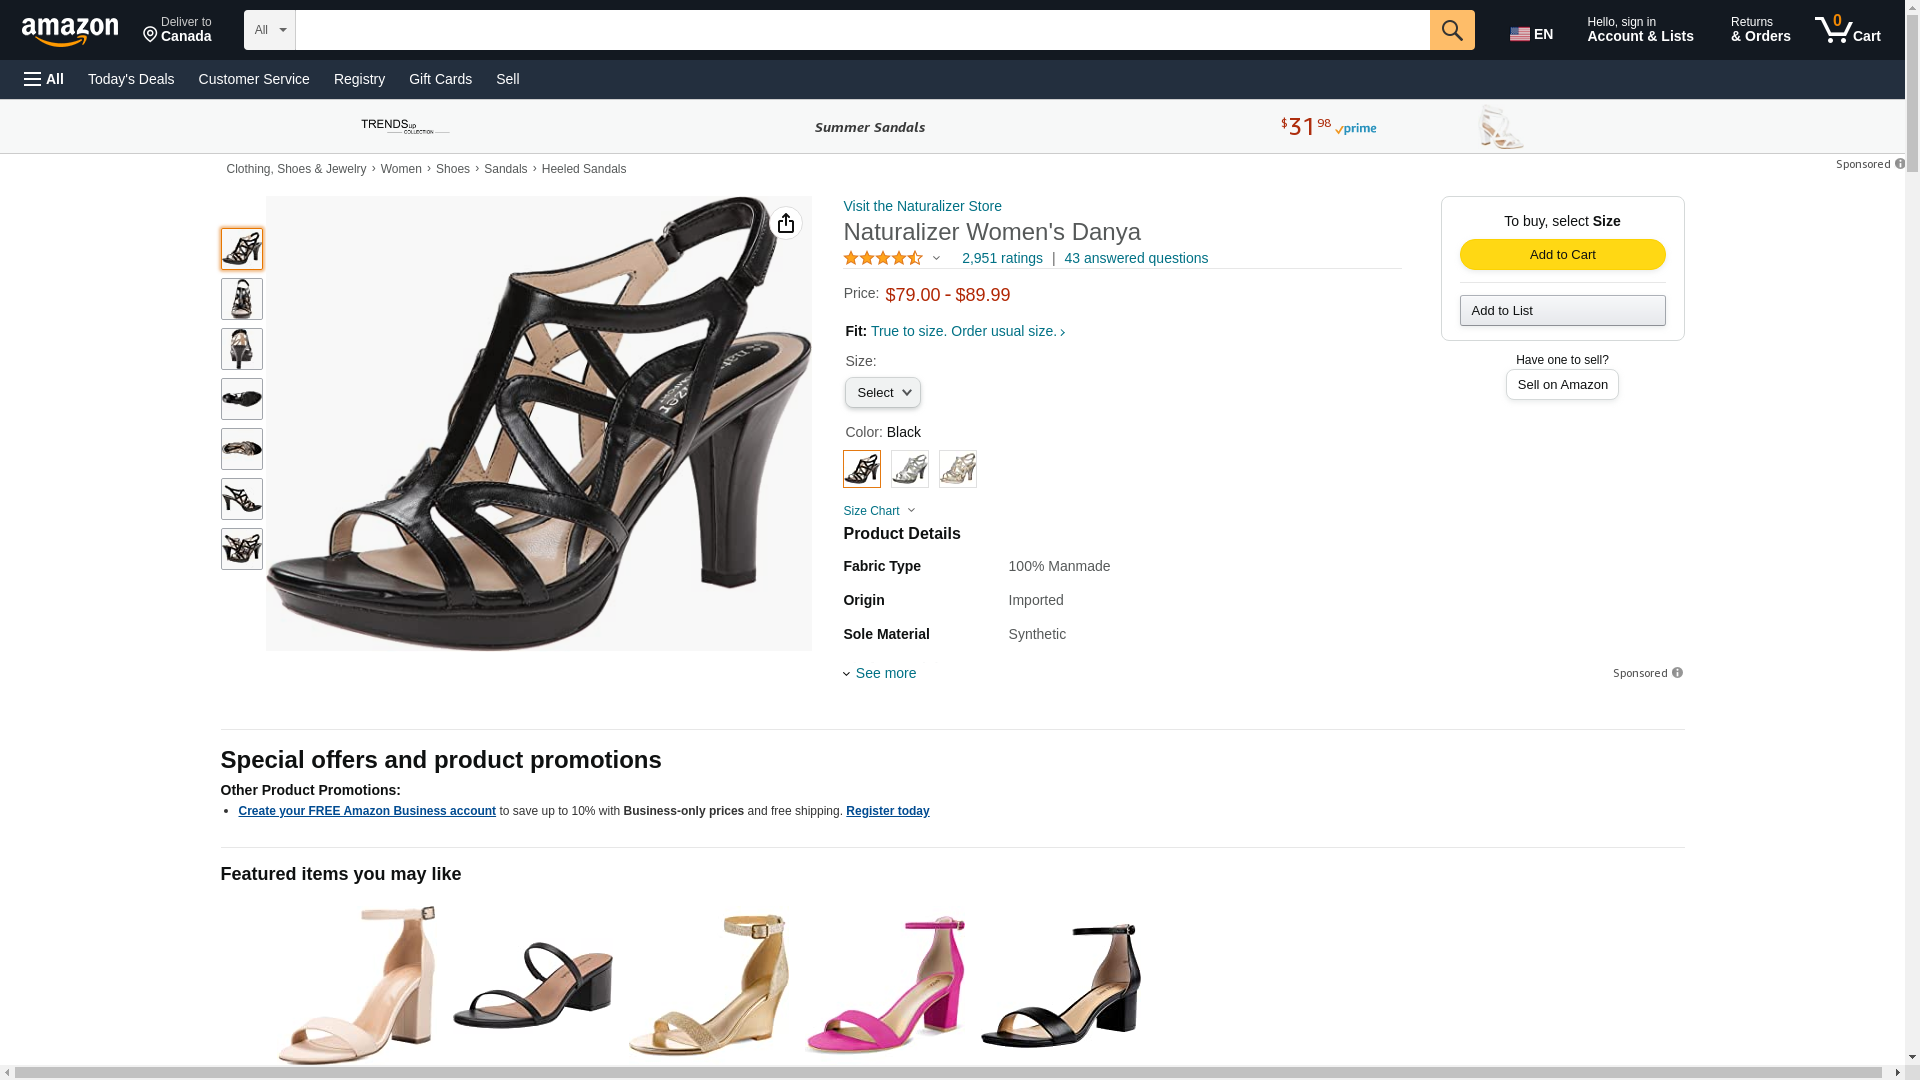
Task: Click the language flag EN selector
Action: coord(1531,34)
